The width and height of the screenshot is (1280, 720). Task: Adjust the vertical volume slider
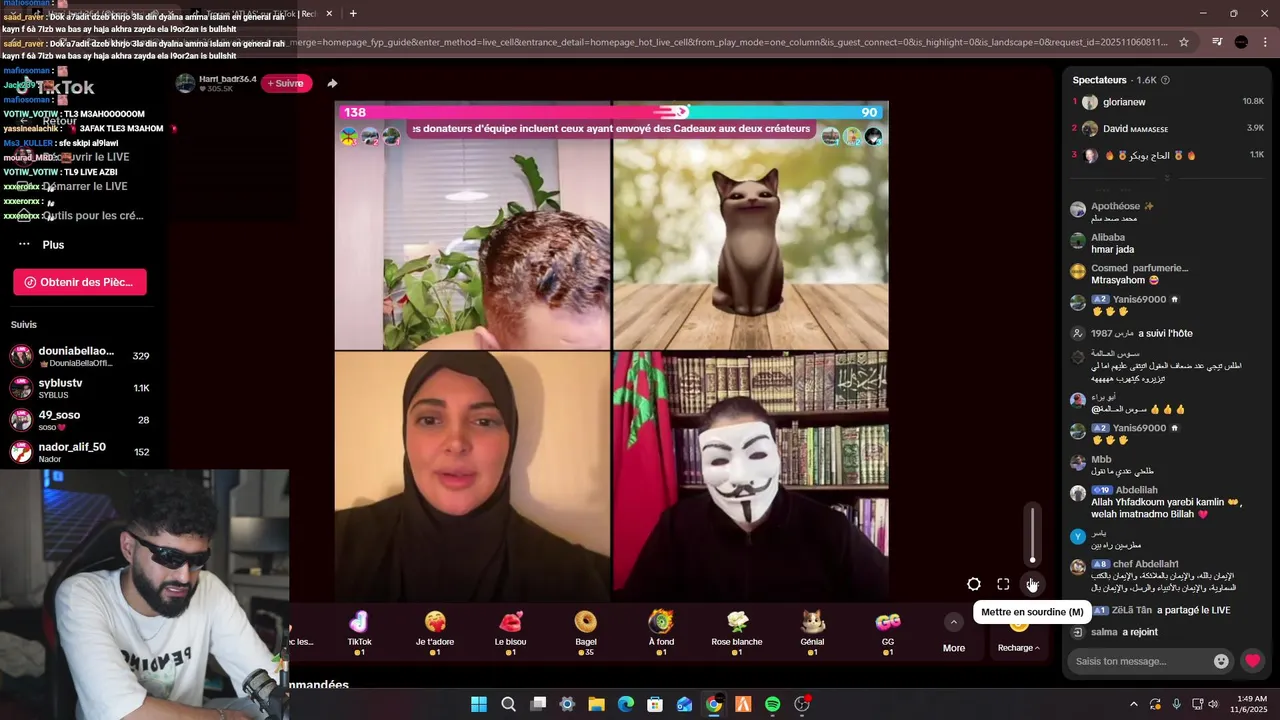pos(1033,536)
